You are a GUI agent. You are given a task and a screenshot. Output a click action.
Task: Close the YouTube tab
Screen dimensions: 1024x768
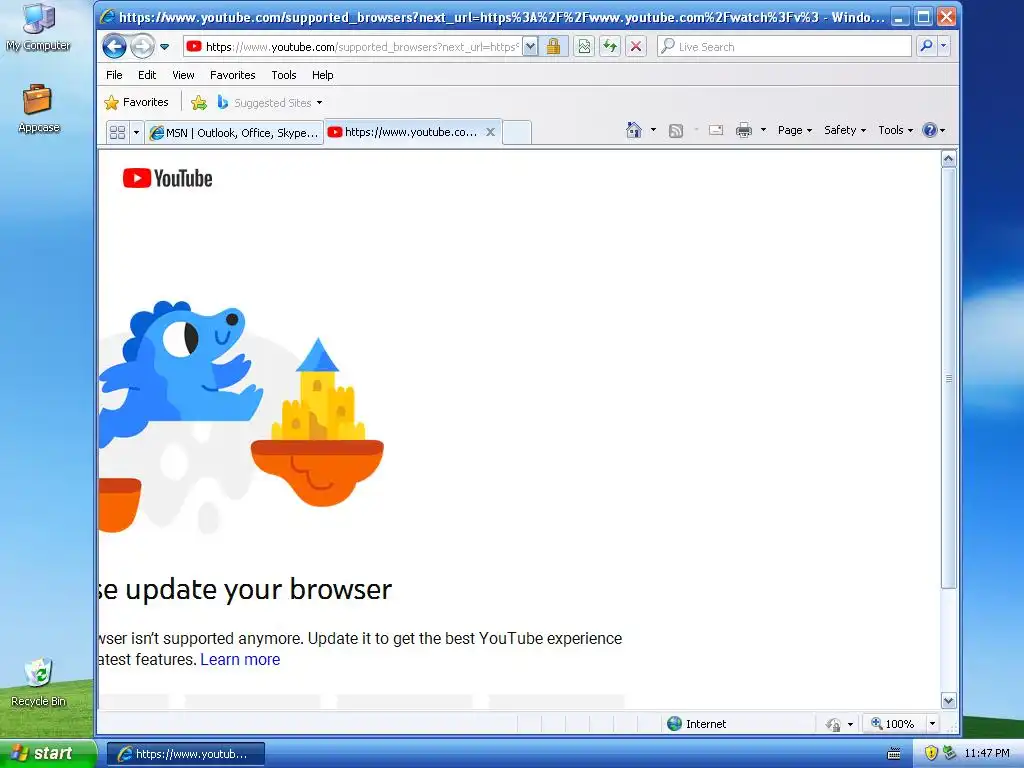[x=490, y=132]
